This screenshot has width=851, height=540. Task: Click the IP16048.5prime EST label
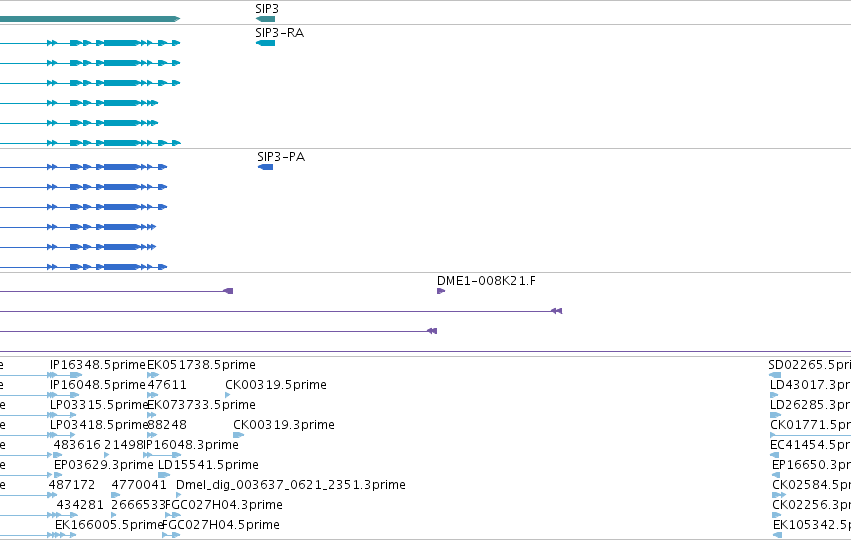[98, 385]
